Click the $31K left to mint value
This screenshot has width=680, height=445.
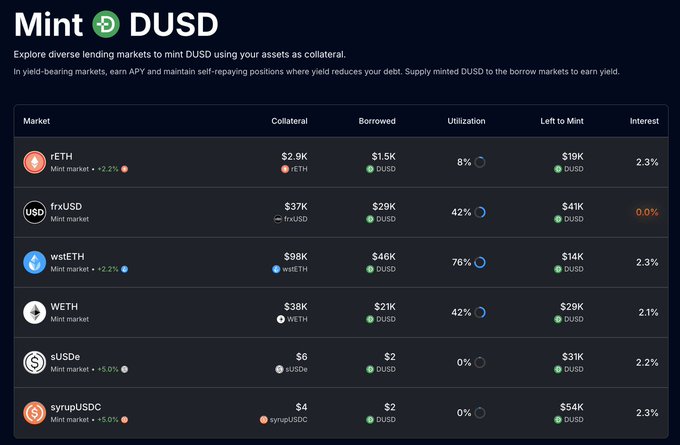point(572,357)
